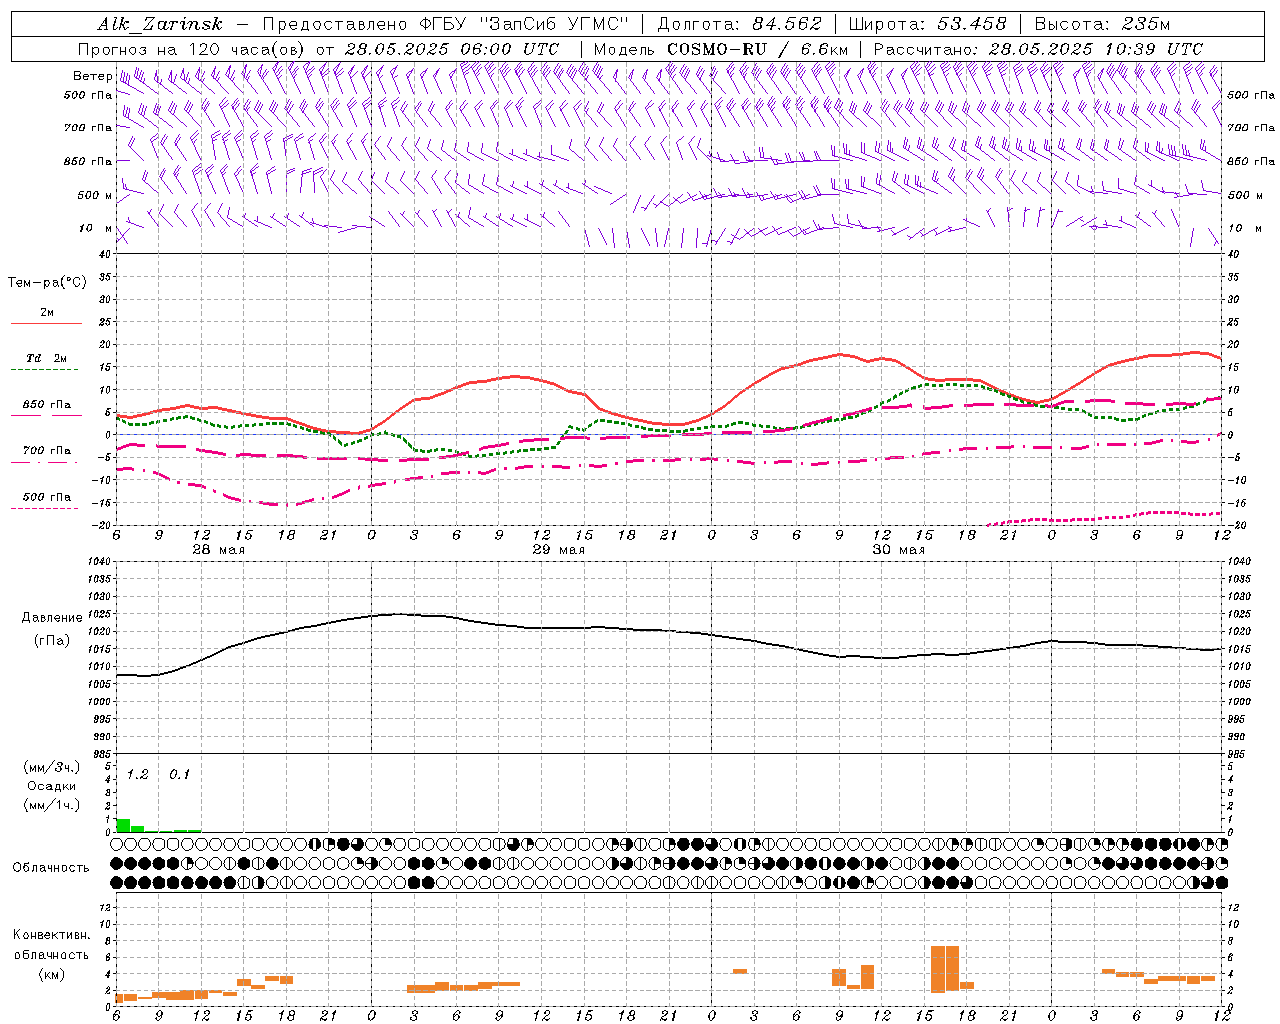Click the Давление pressure panel label
The height and width of the screenshot is (1024, 1280).
(x=52, y=618)
